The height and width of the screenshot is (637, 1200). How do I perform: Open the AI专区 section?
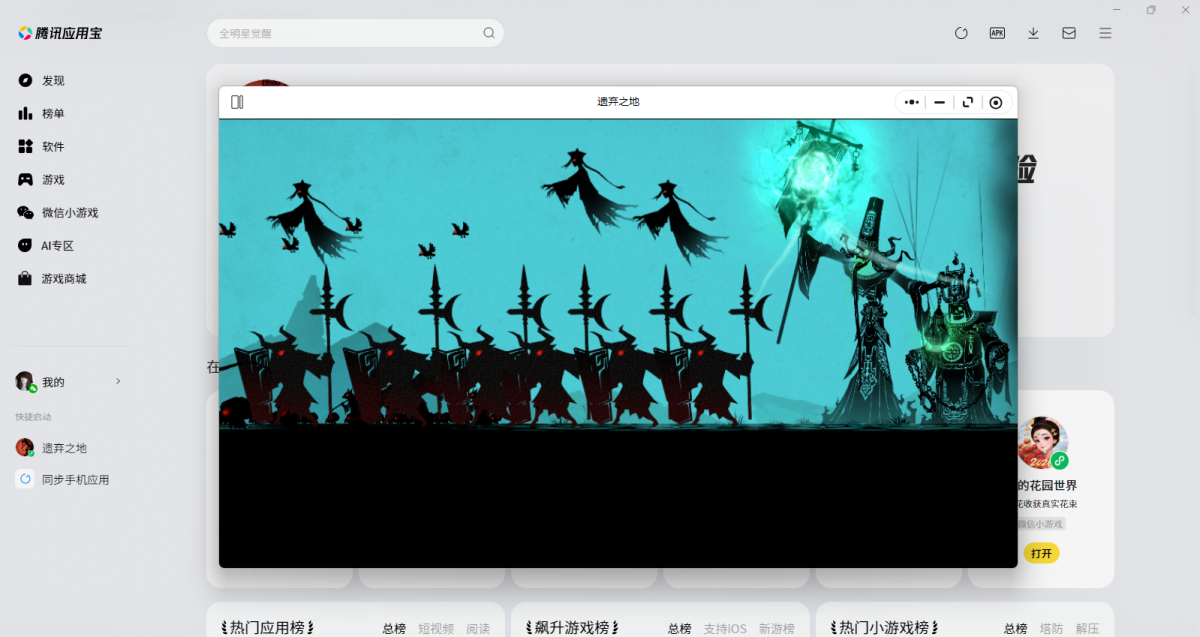(x=57, y=246)
